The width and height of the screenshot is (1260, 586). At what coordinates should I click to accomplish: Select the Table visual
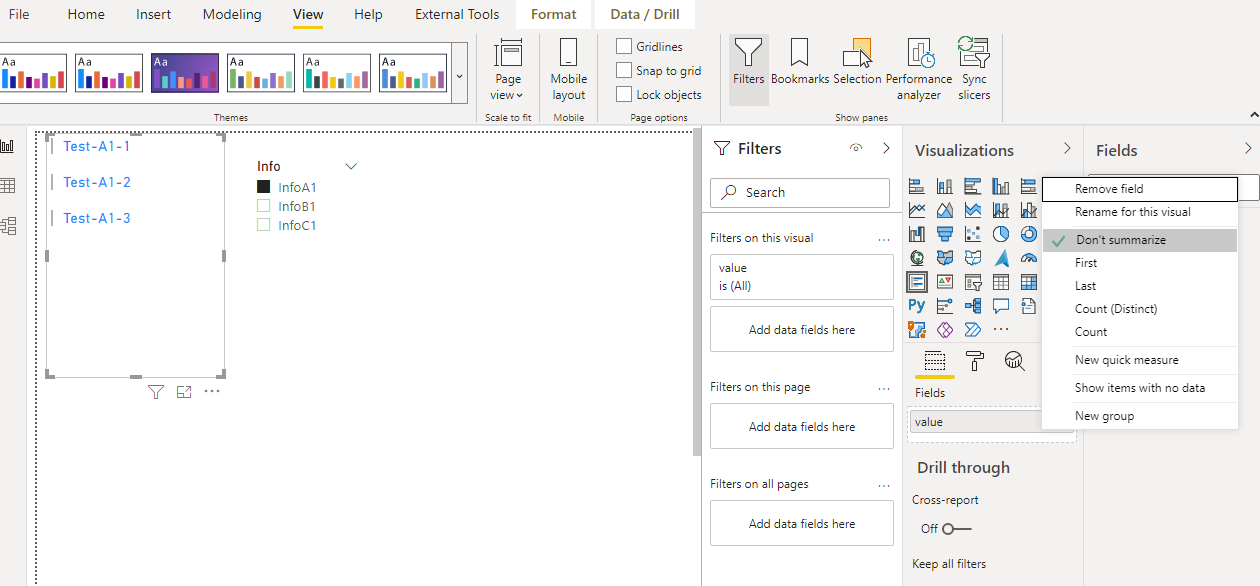point(1001,282)
